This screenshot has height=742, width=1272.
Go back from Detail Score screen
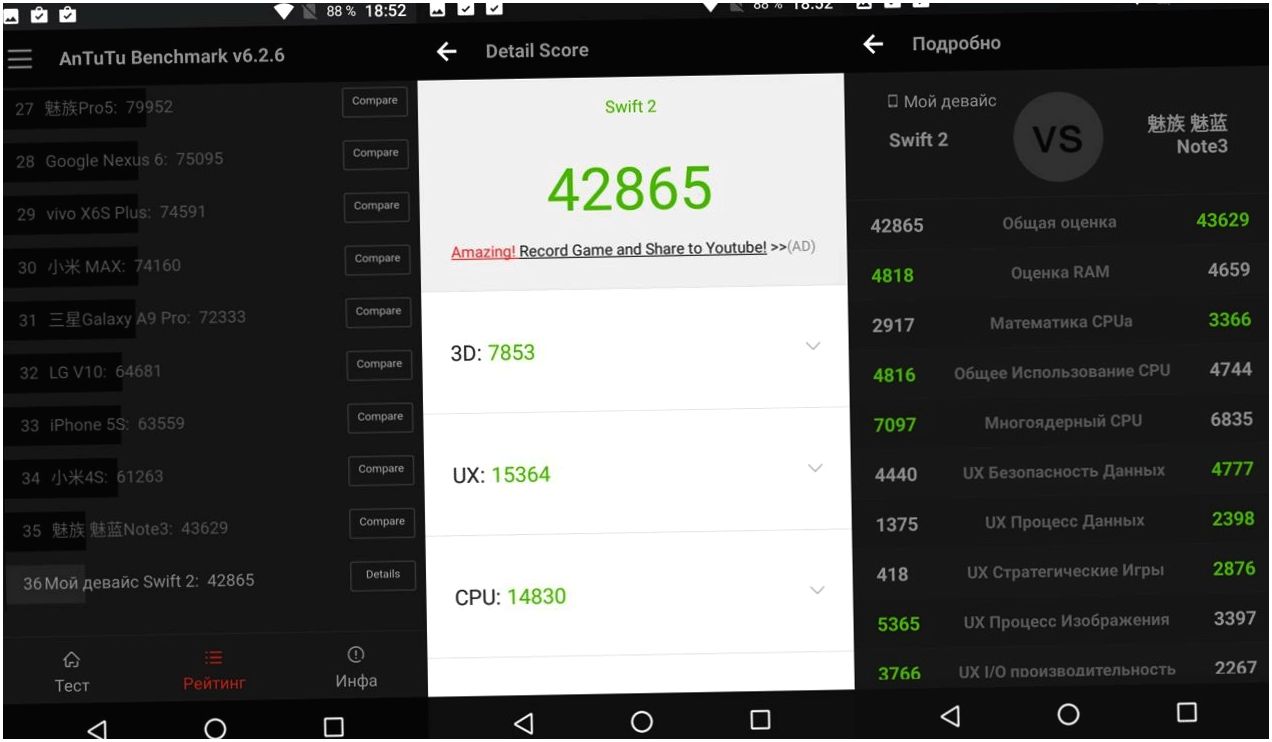point(447,52)
